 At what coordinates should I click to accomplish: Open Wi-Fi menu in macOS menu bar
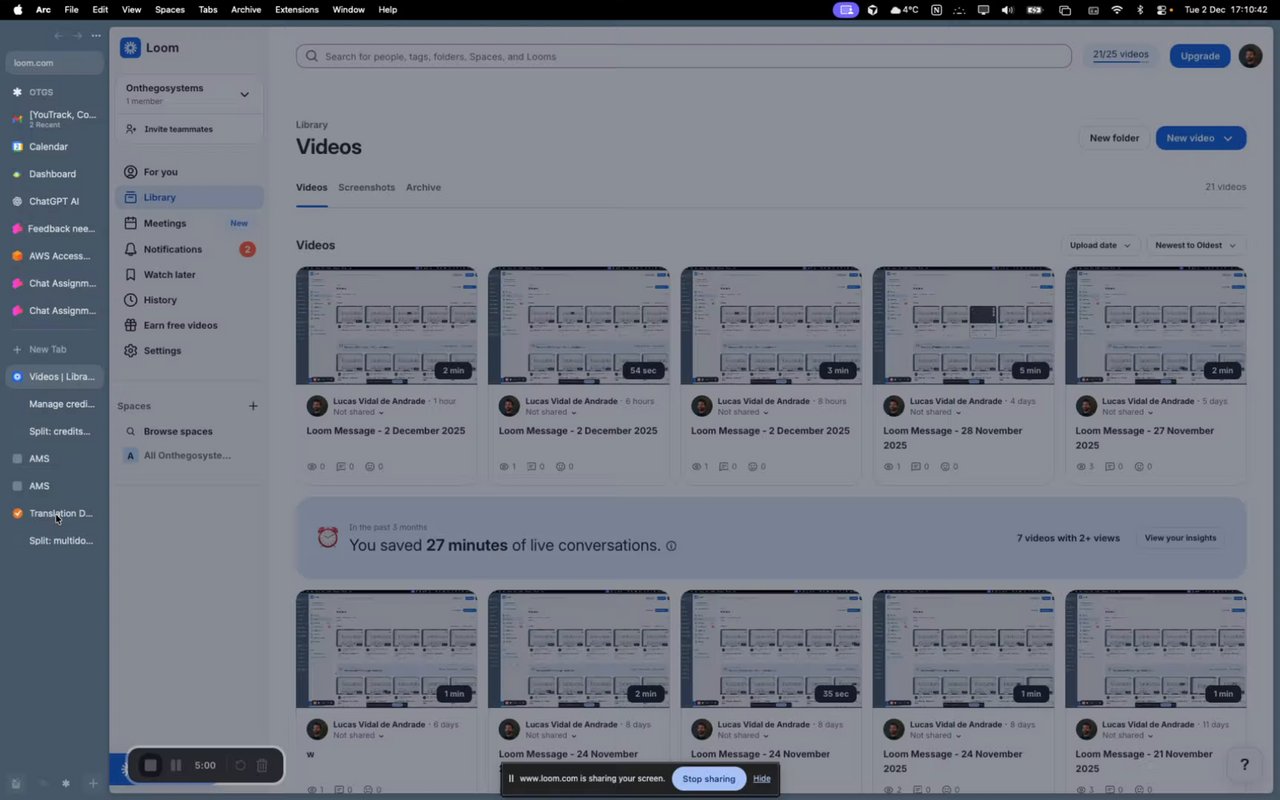pyautogui.click(x=1117, y=10)
